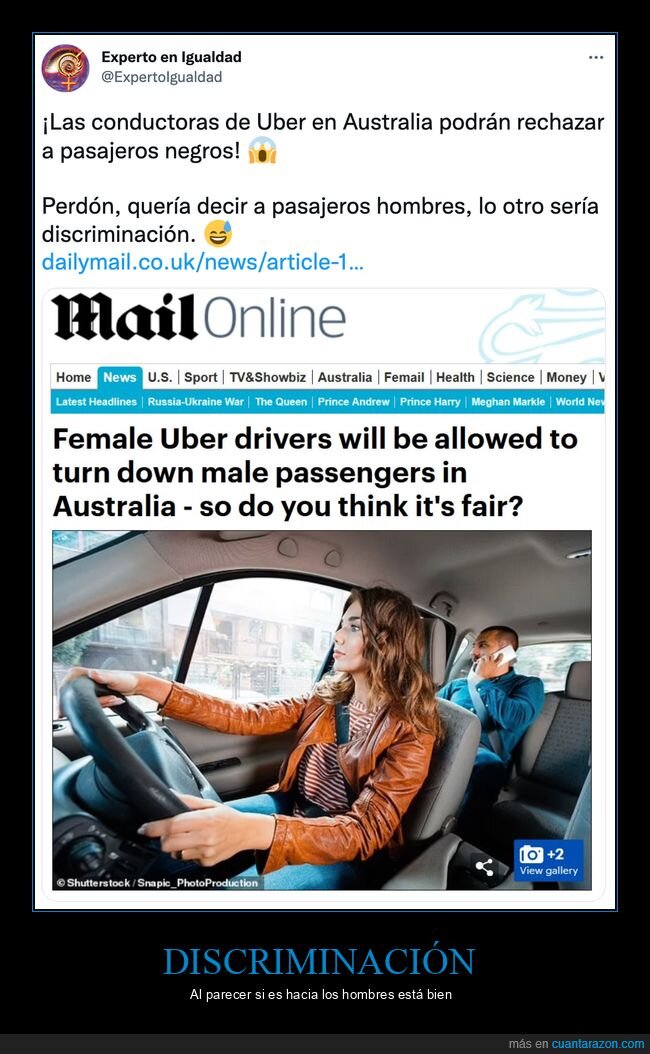Click the Prince Harry topic link
This screenshot has width=650, height=1054.
coord(430,401)
